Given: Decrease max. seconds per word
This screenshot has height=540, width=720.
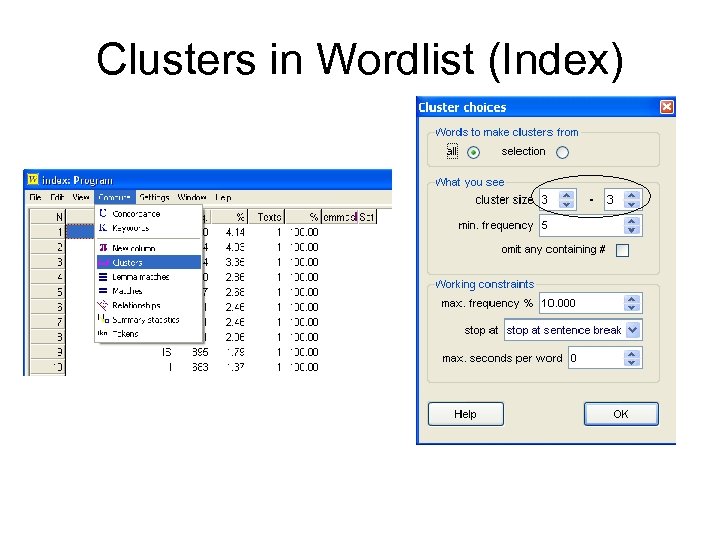Looking at the screenshot, I should click(632, 363).
